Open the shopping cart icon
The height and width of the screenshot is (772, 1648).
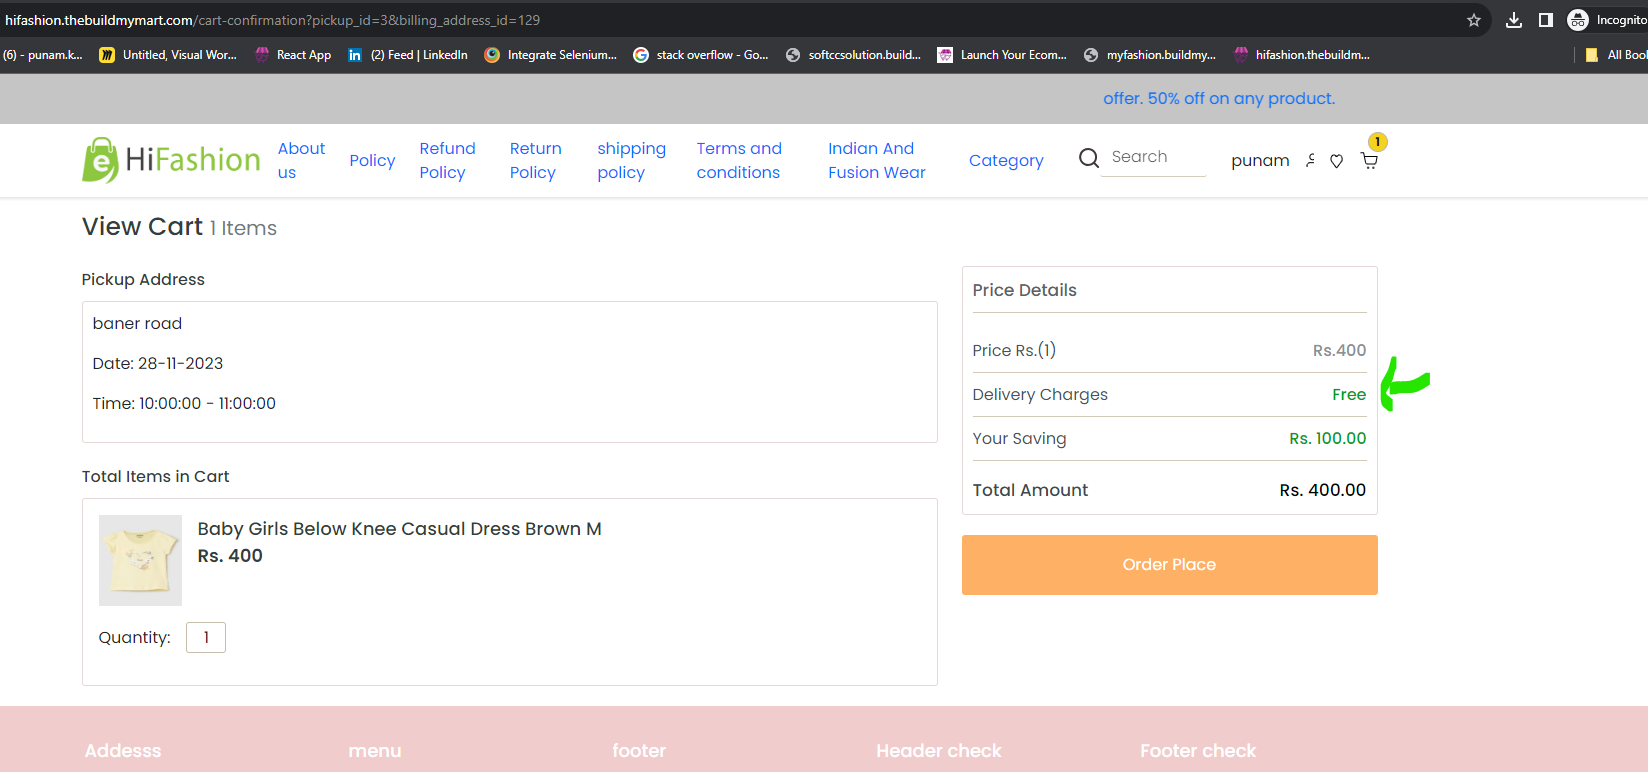pos(1369,161)
